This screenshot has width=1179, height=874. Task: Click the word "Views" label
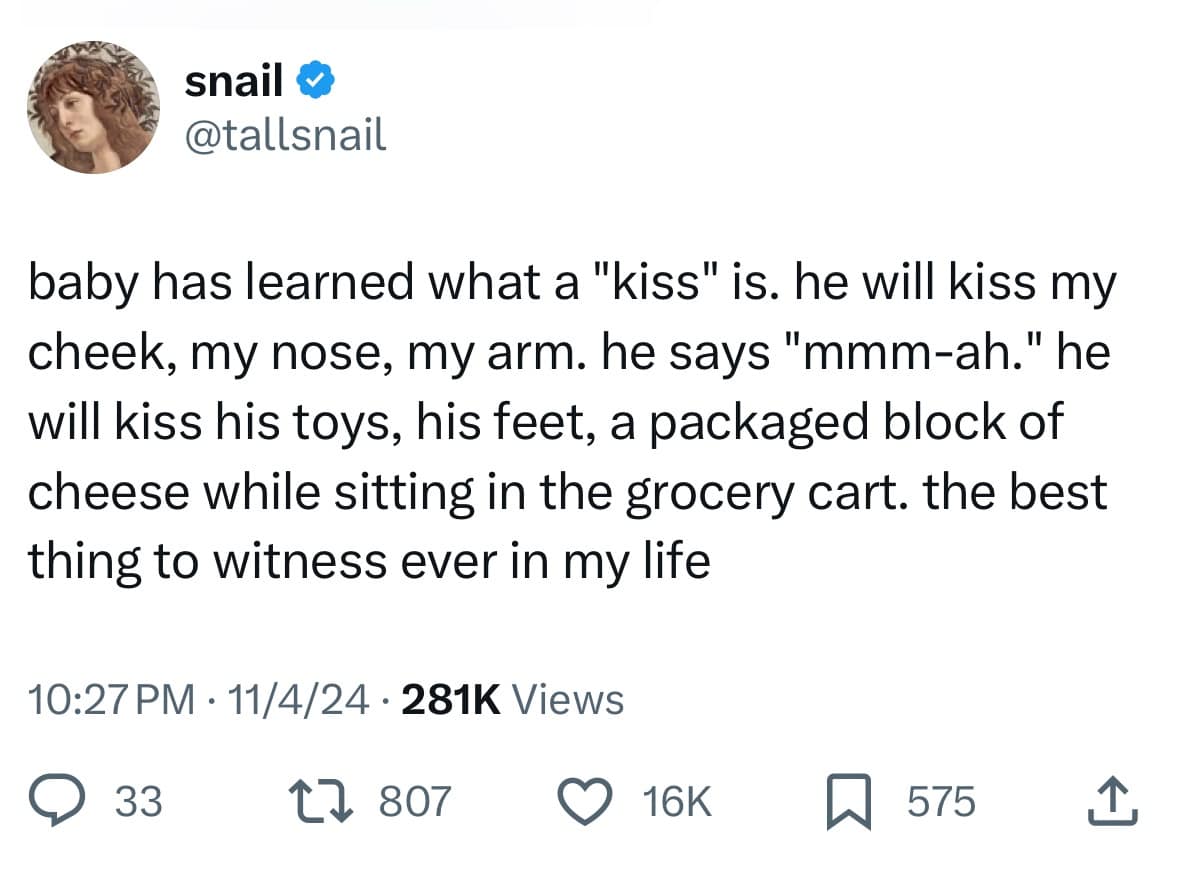(x=567, y=700)
